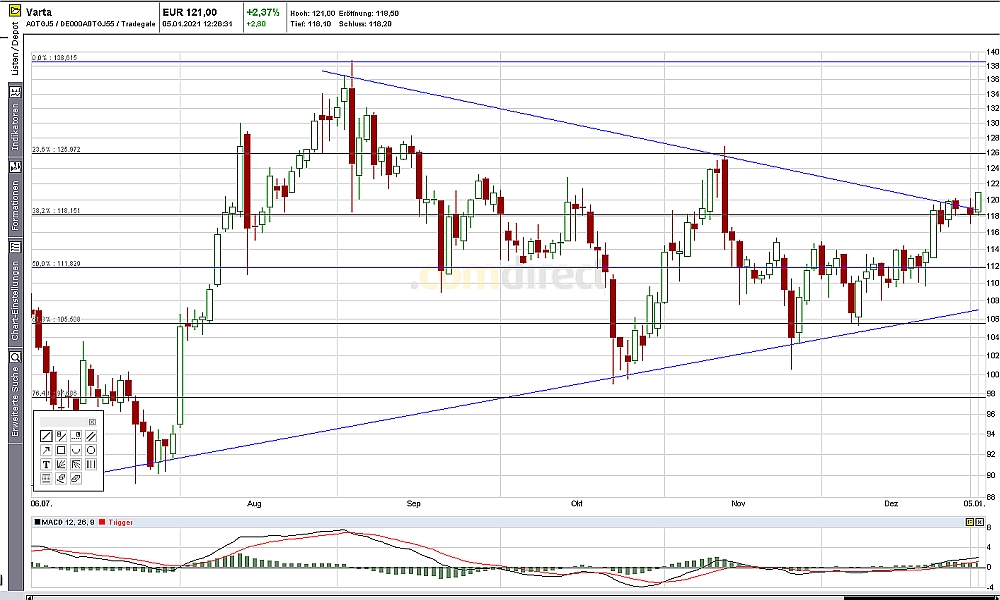This screenshot has height=600, width=1000.
Task: Grab the drawing tools palette title bar
Action: point(64,422)
